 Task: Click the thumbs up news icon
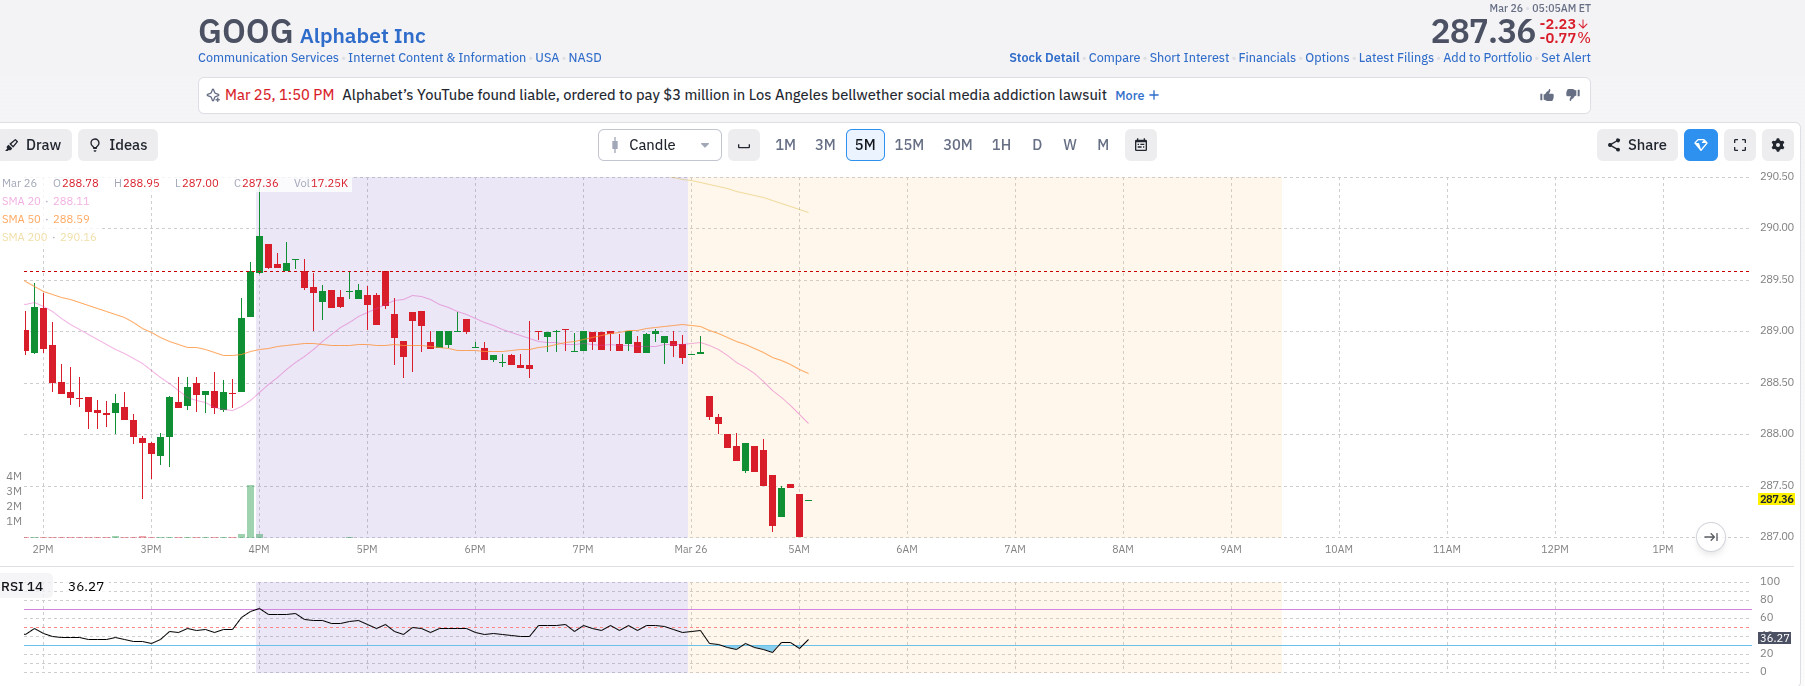(x=1547, y=95)
